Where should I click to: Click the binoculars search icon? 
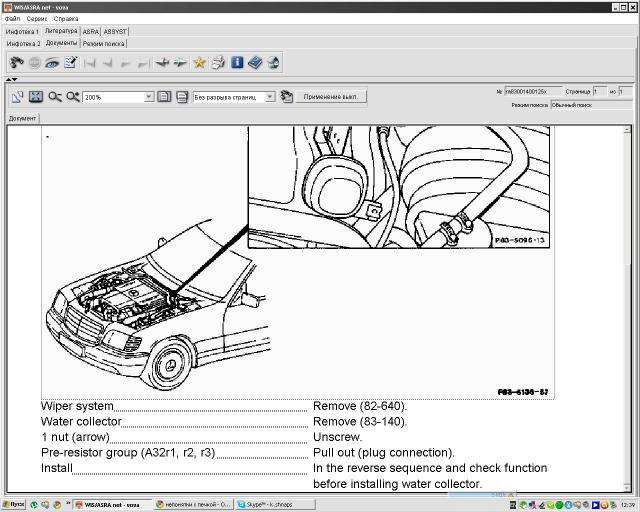(x=18, y=62)
